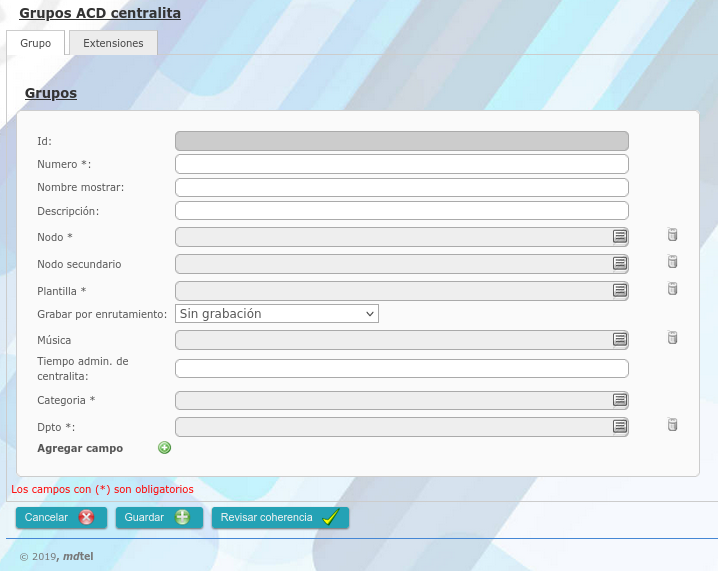Click the Cancelar button
718x571 pixels.
tap(61, 517)
